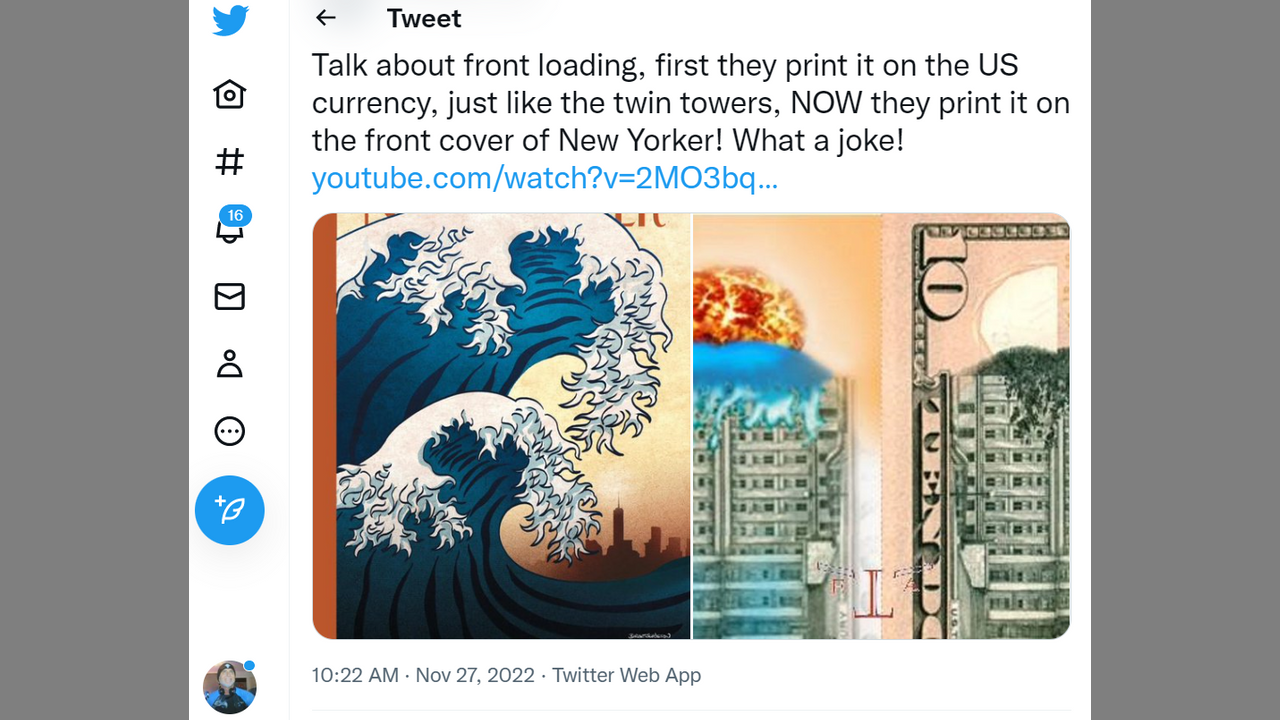Click the ten dollar bill picture
Viewport: 1280px width, 720px height.
point(976,426)
